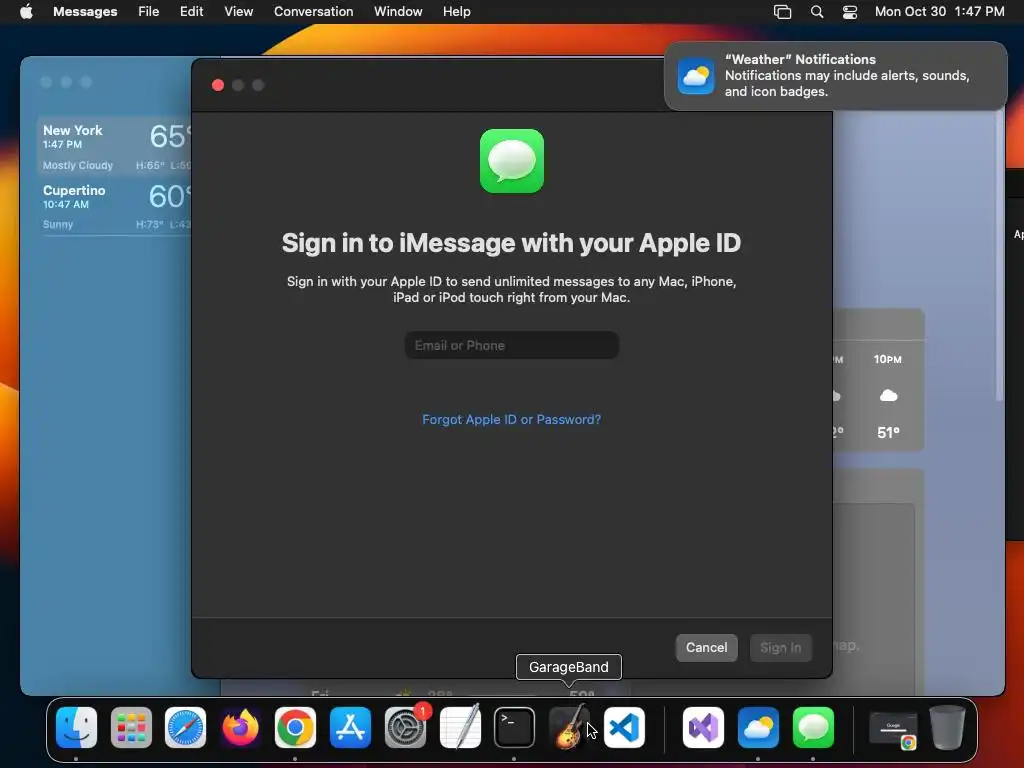
Task: Click the Weather Notifications banner
Action: coord(835,76)
